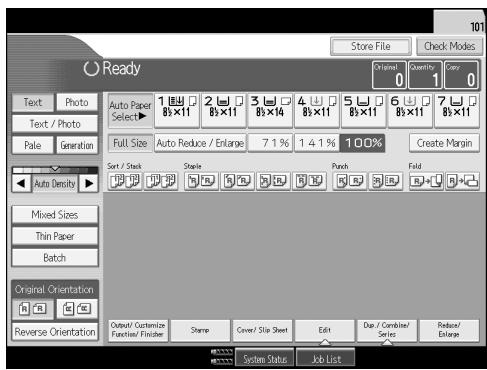Increase density with the right arrow

point(89,183)
